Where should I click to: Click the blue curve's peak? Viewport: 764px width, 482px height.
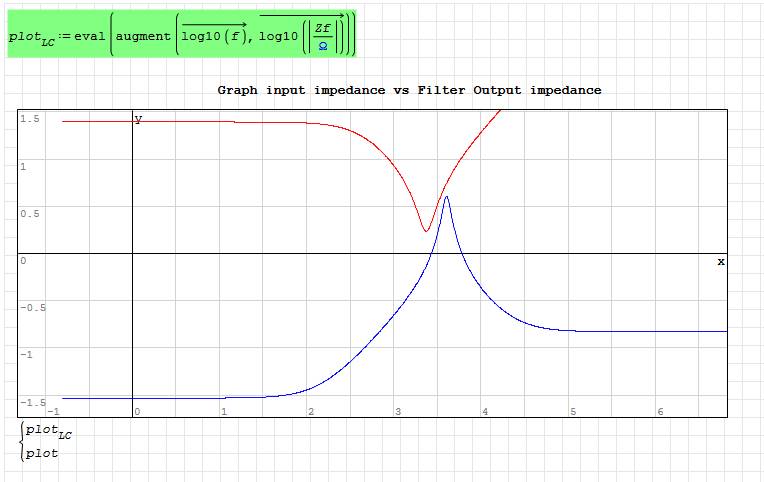pos(446,197)
